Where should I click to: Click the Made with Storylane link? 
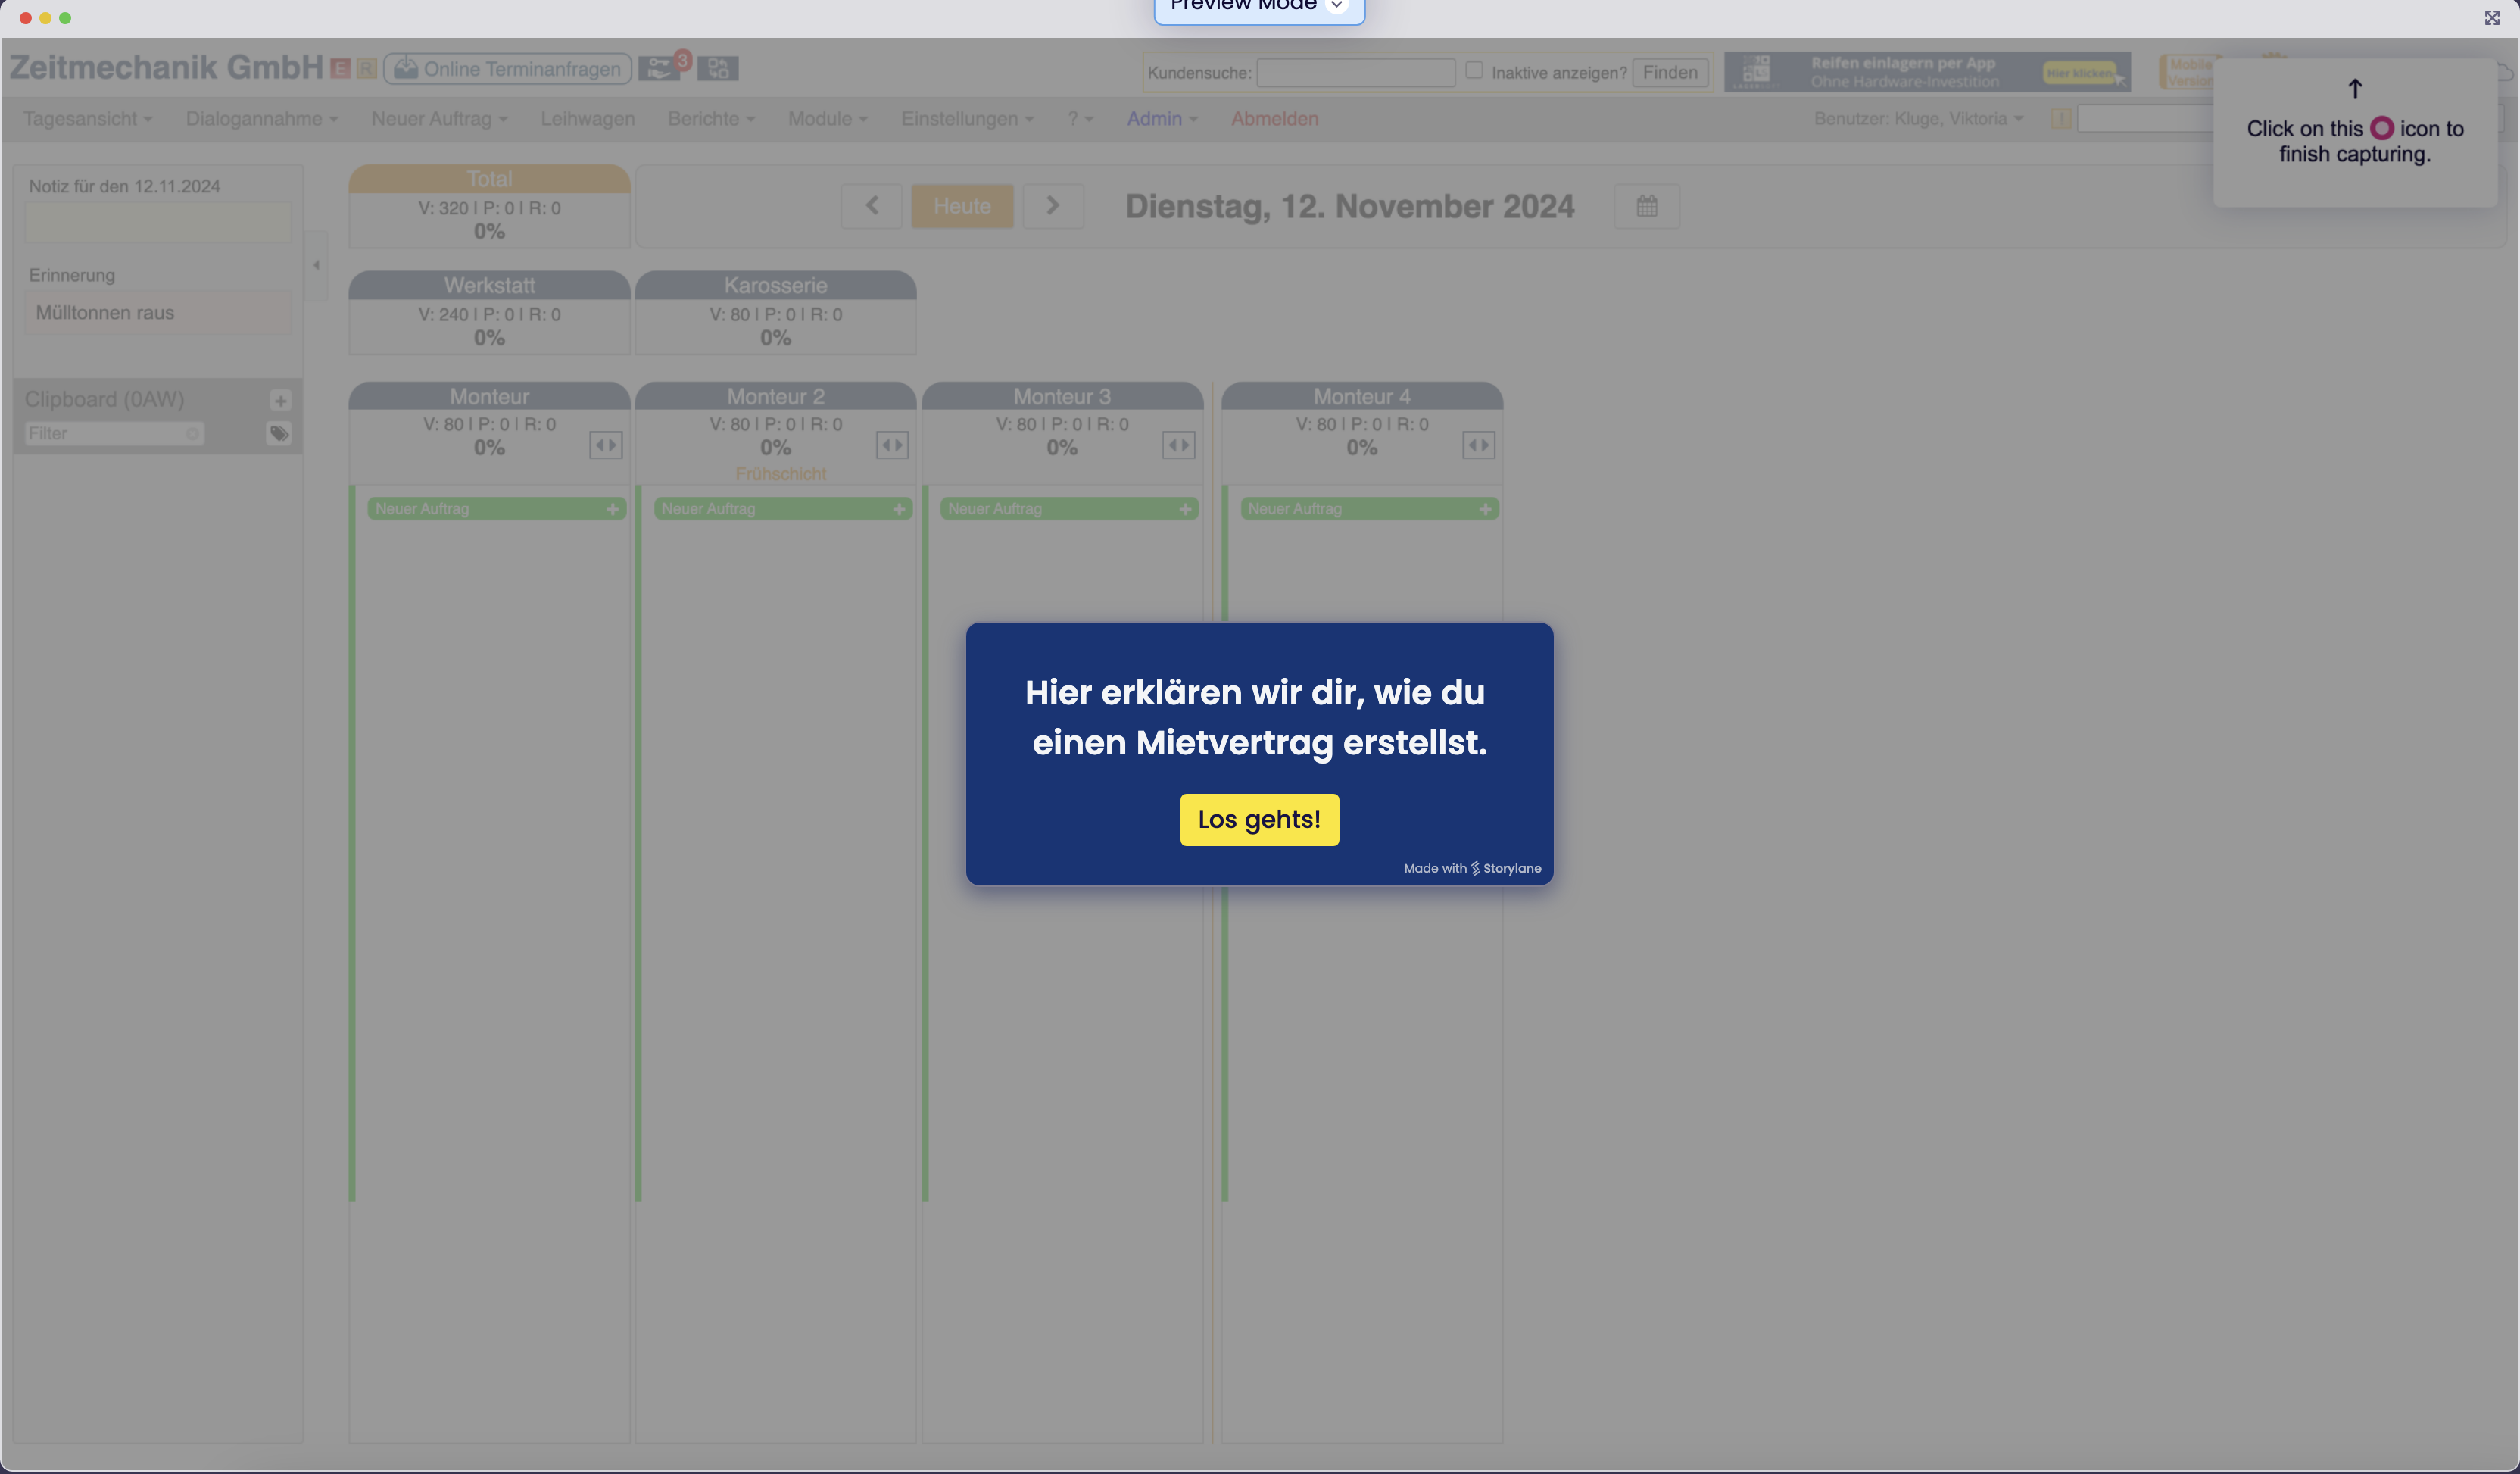click(1472, 868)
